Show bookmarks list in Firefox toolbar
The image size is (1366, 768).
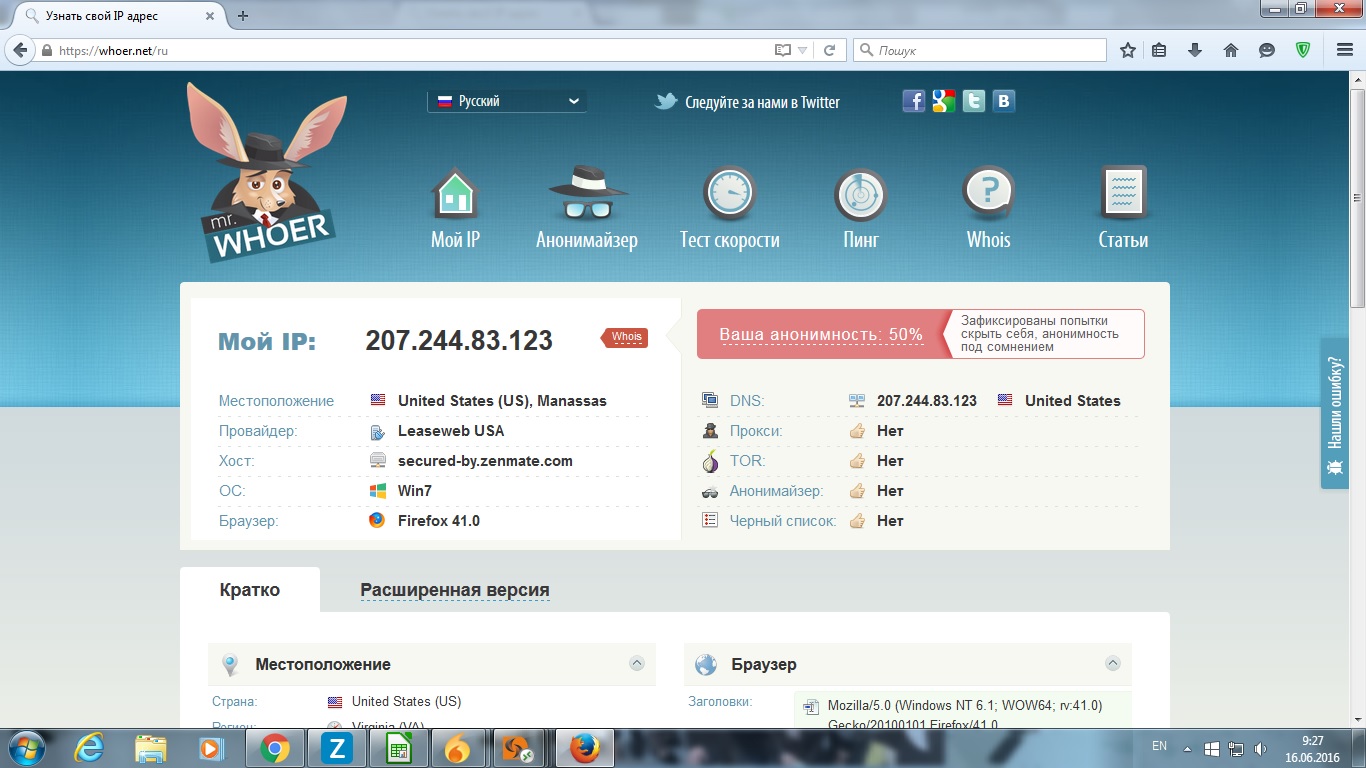pos(1160,50)
